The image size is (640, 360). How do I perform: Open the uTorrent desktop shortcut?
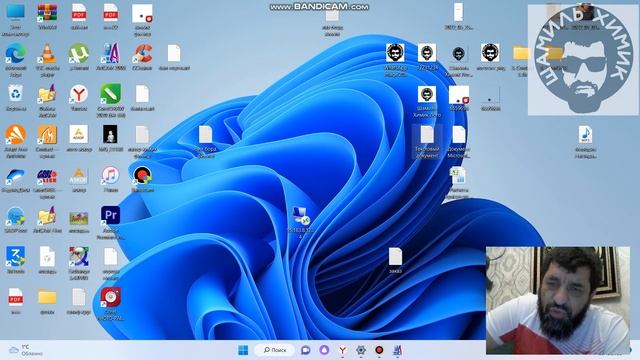(x=79, y=57)
